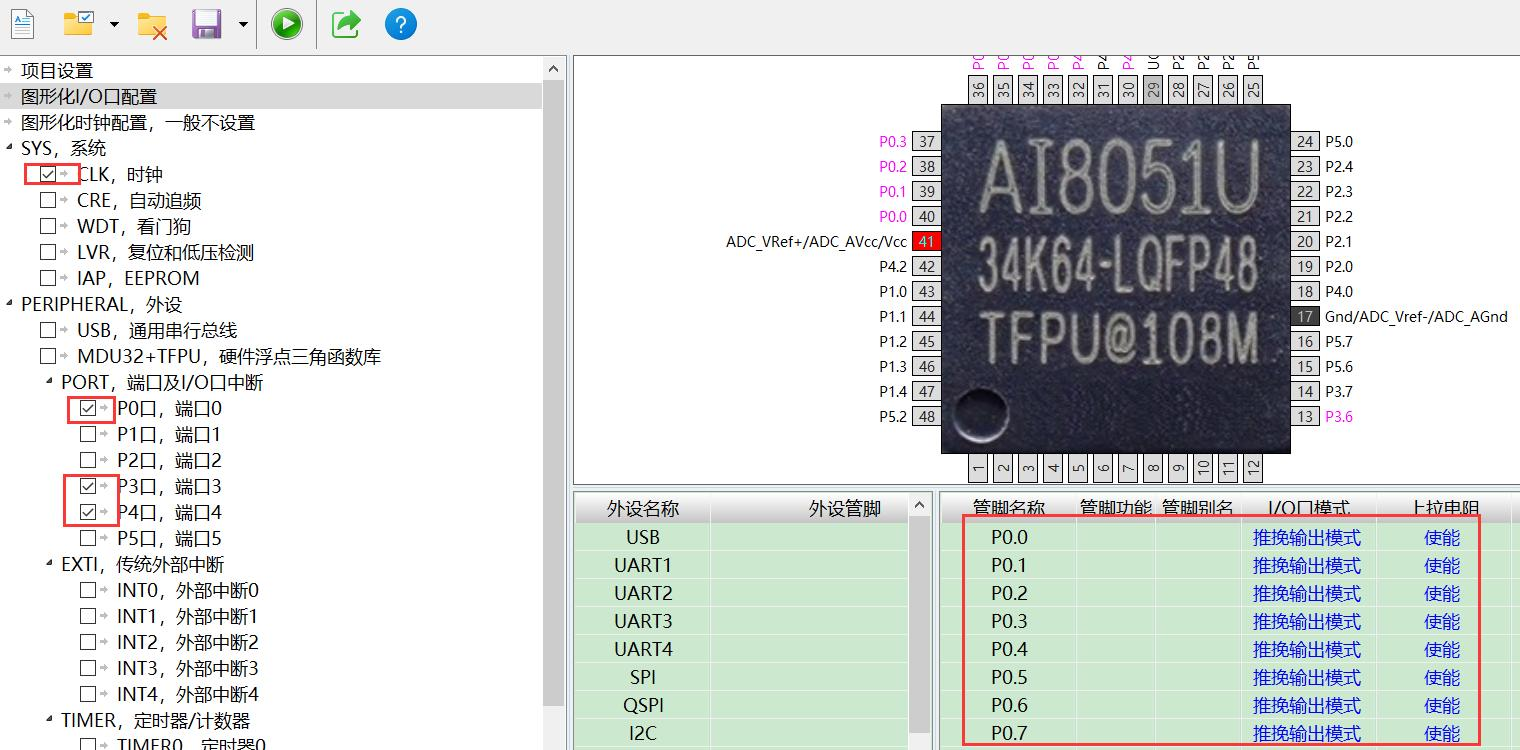Select 项目设置 in the tree
The width and height of the screenshot is (1520, 750).
[57, 71]
